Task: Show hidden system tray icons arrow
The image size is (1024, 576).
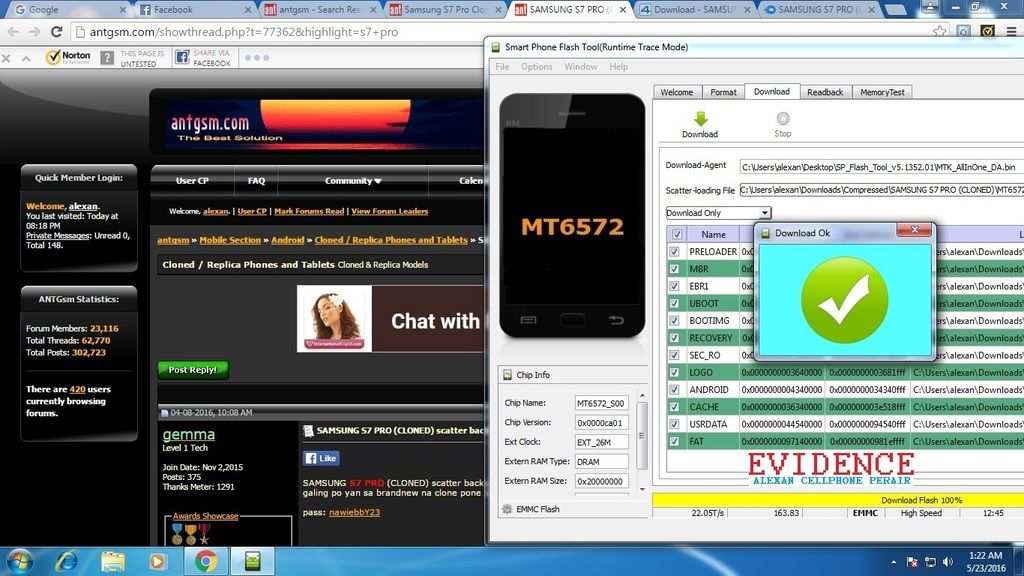Action: (x=893, y=562)
